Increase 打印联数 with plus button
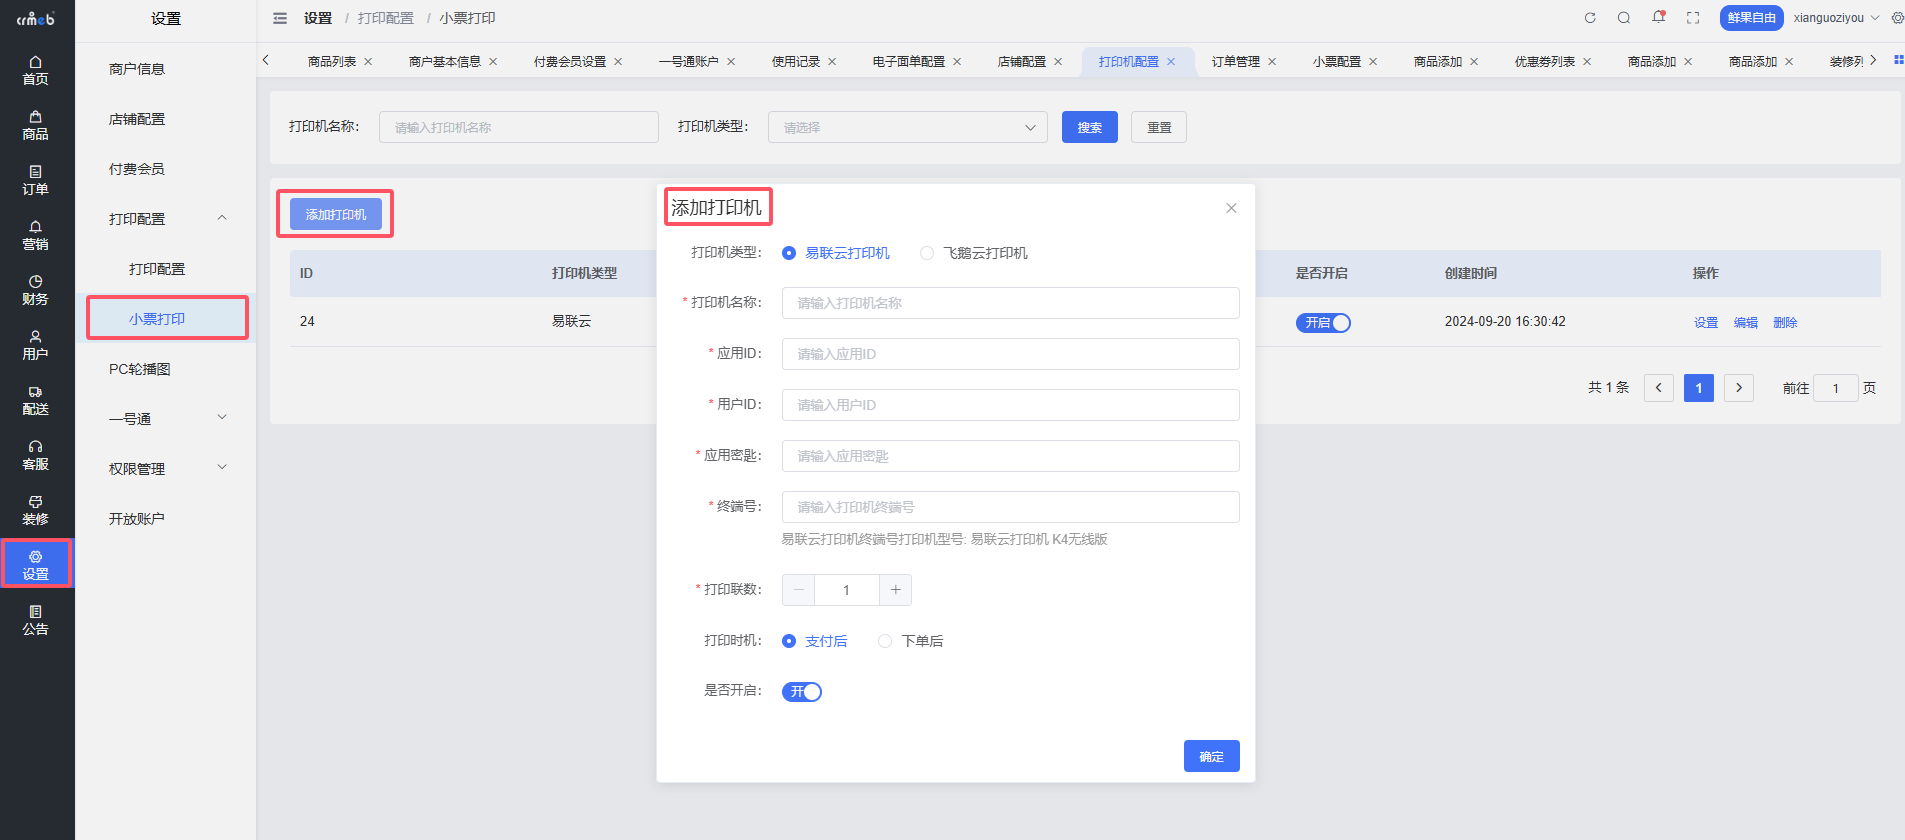 point(895,590)
